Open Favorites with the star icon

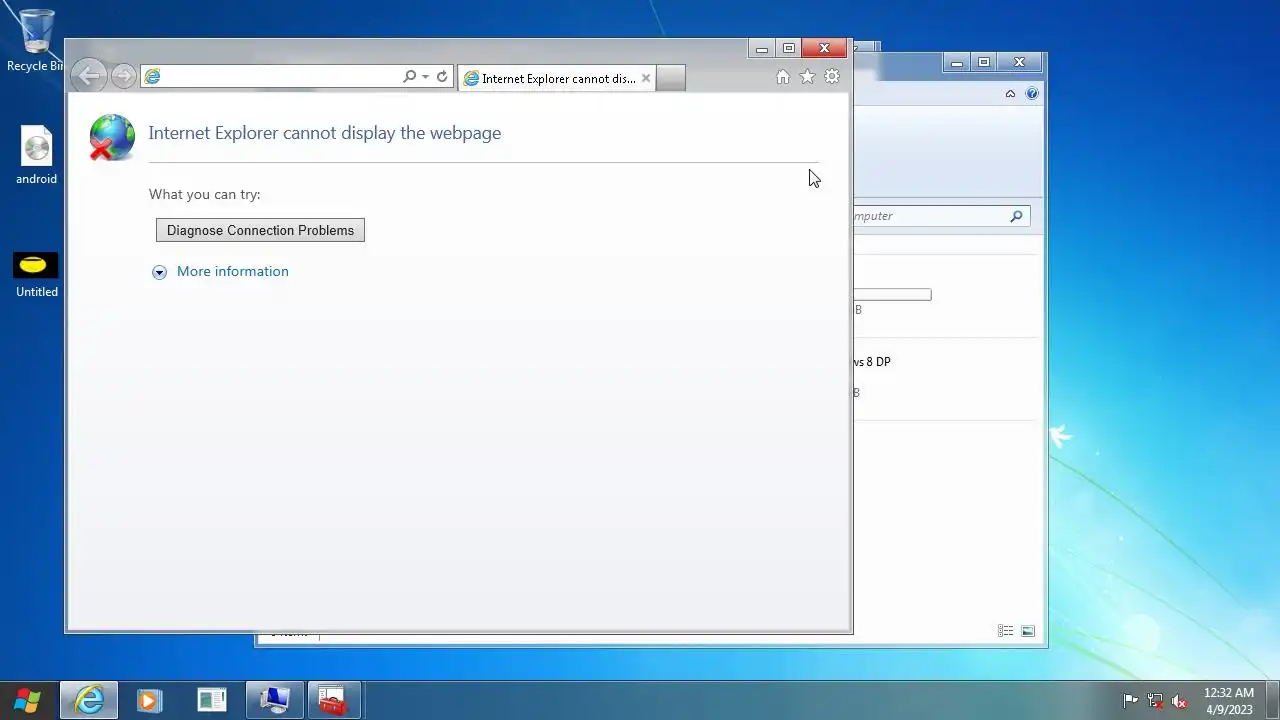pyautogui.click(x=807, y=77)
